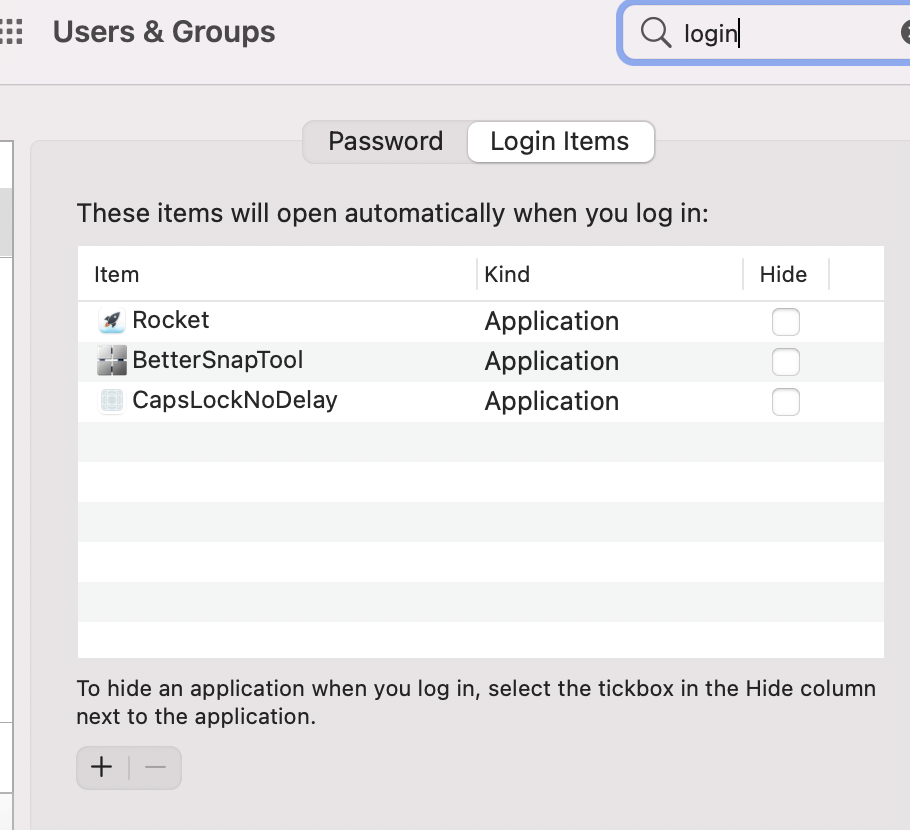Click the CapsLockNoDelay app icon

click(112, 401)
